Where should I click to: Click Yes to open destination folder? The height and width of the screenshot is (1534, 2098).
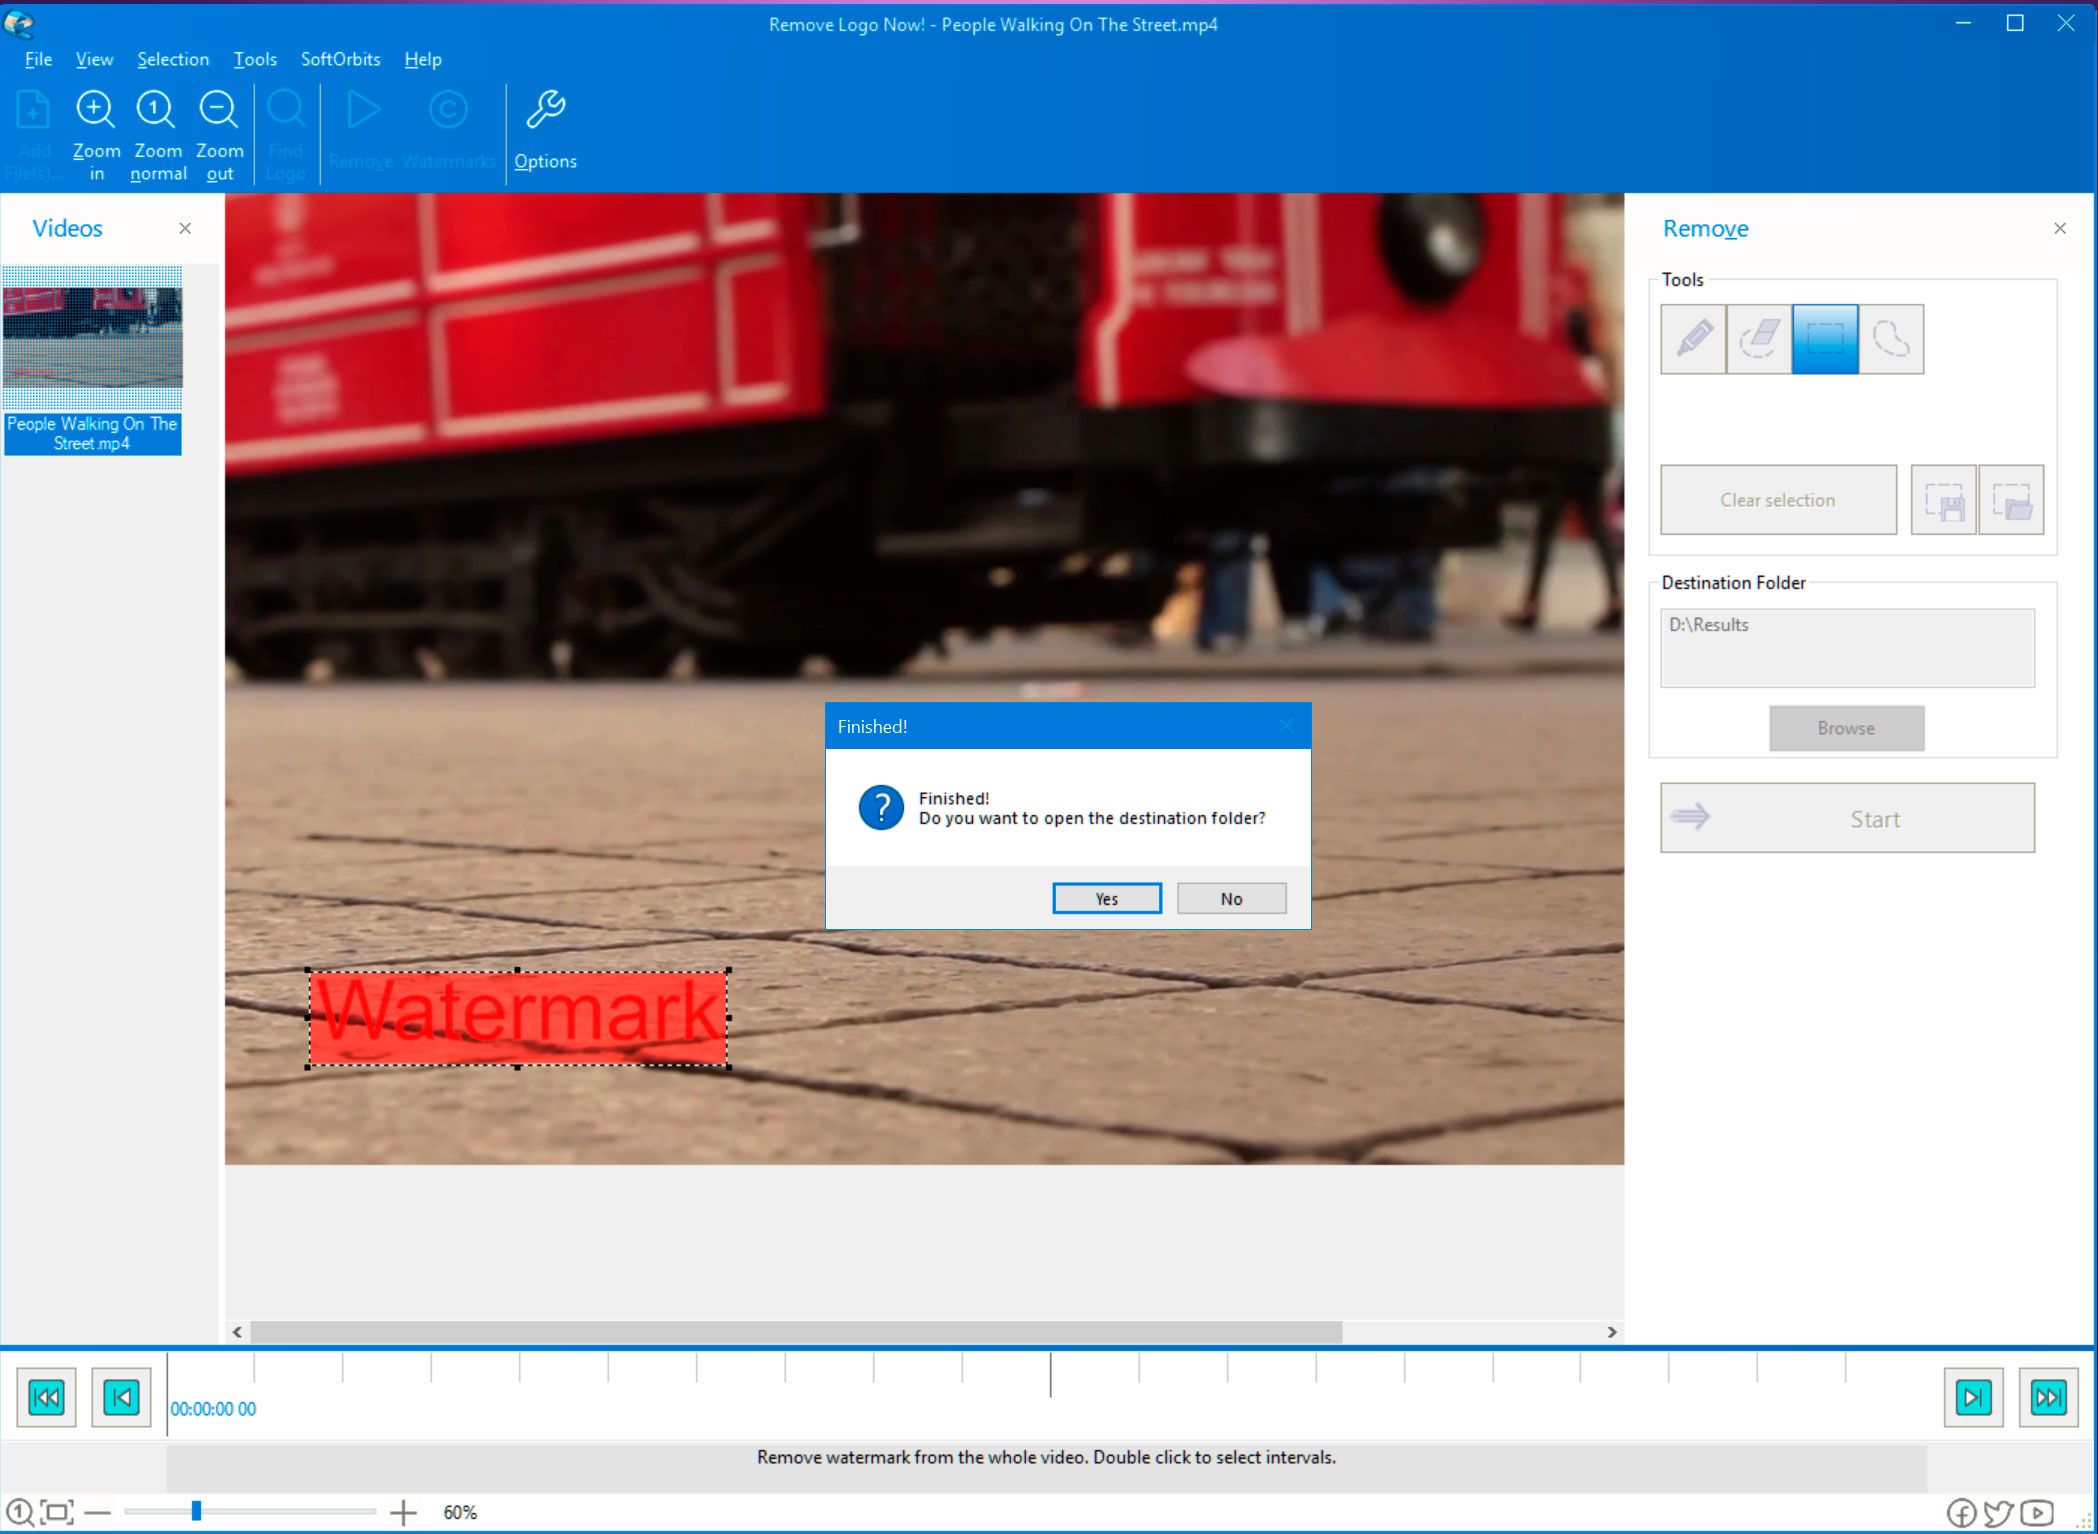(x=1104, y=897)
